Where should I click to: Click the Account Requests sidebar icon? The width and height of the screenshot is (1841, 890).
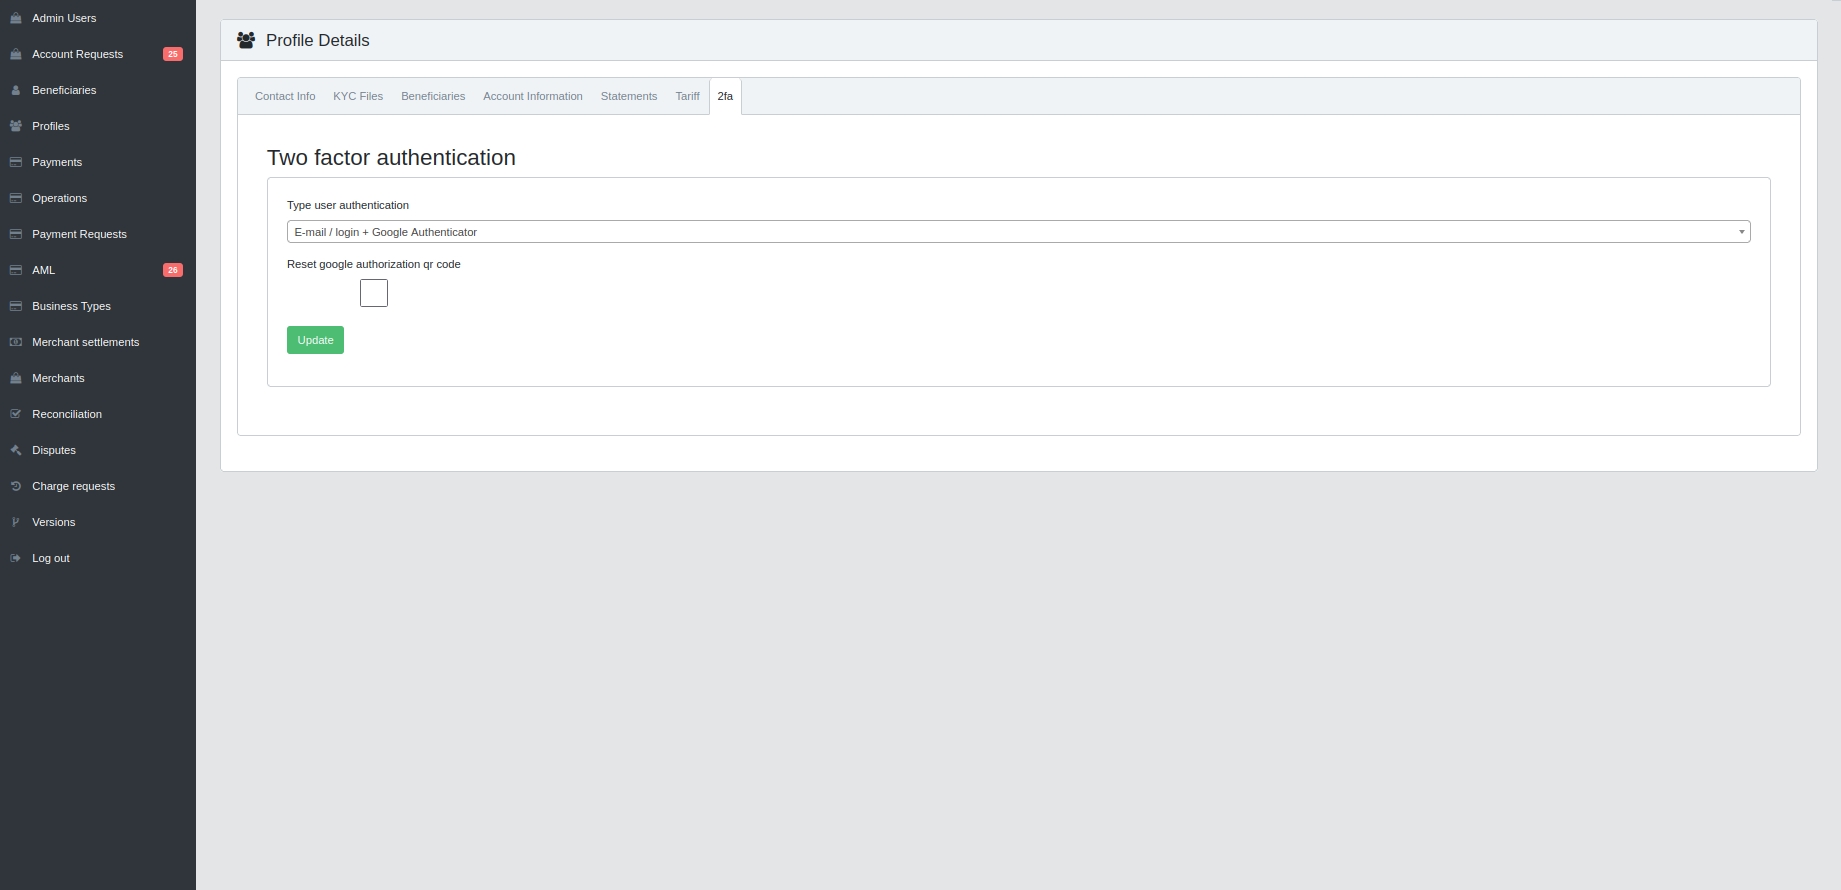pos(16,54)
